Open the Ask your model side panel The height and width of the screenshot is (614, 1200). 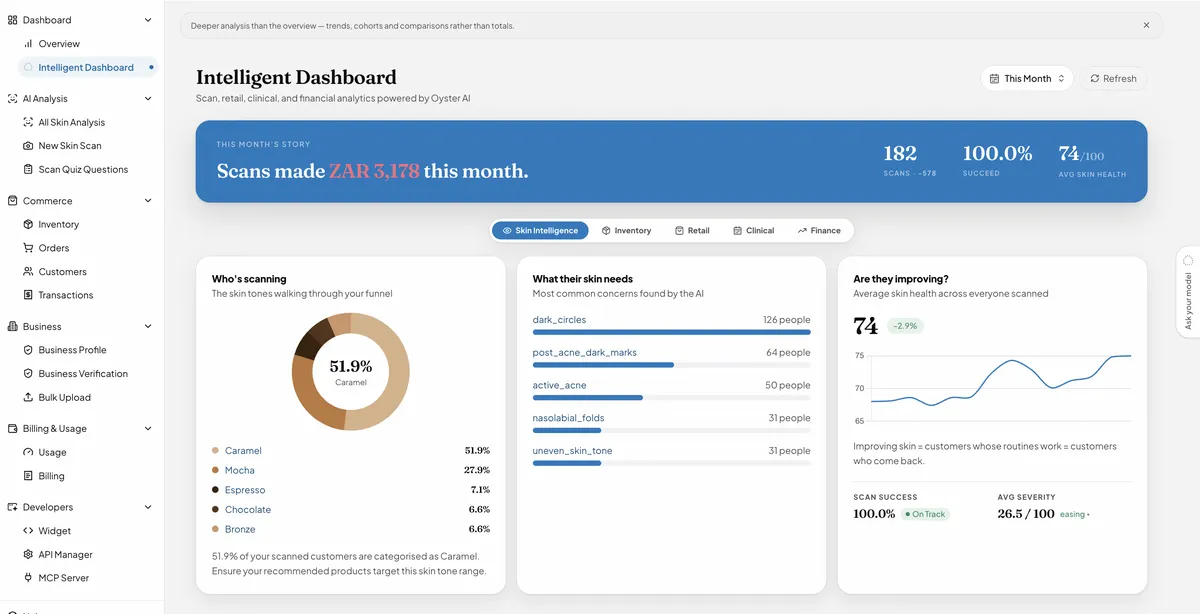(x=1188, y=291)
